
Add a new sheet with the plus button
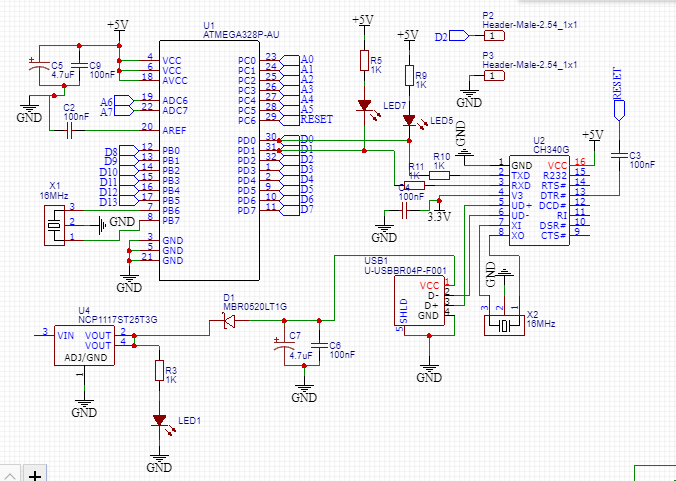pos(34,474)
